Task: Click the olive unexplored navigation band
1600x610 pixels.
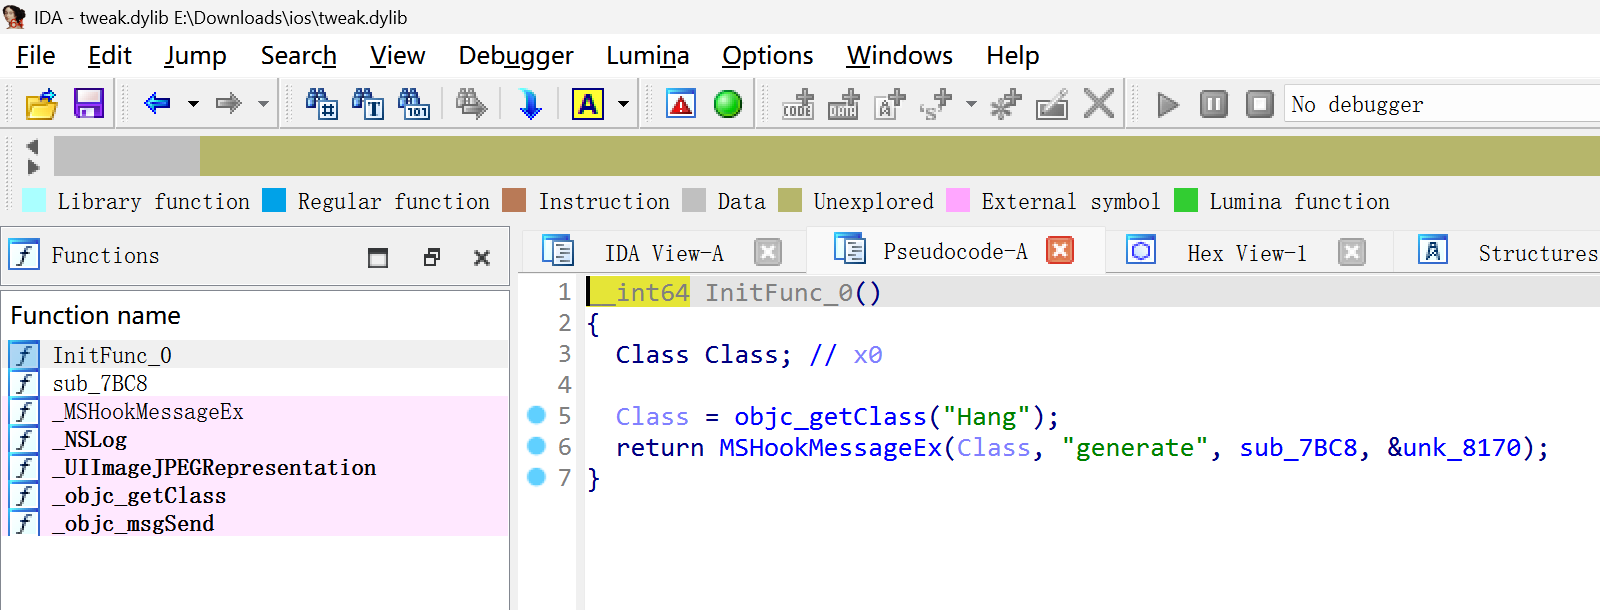Action: click(x=900, y=157)
